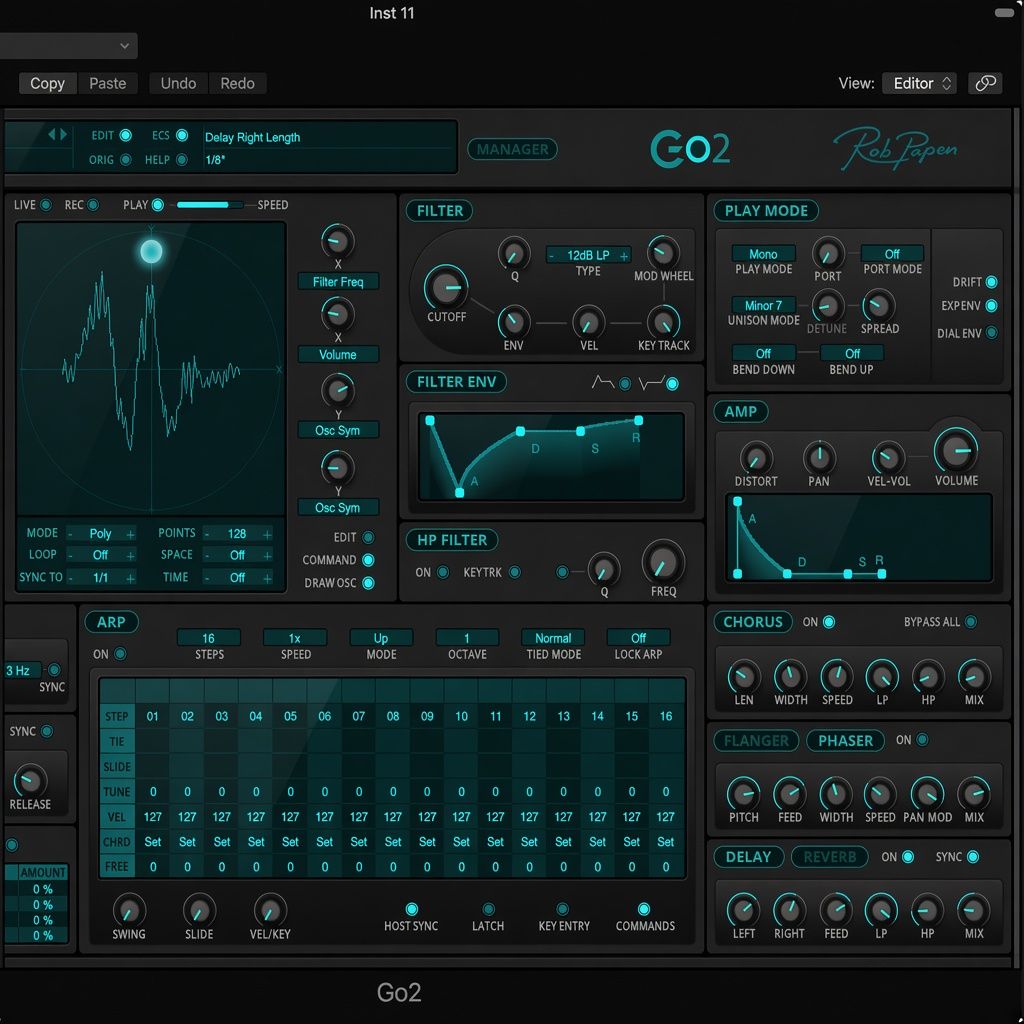
Task: Click the filter CUTOFF knob
Action: (446, 286)
